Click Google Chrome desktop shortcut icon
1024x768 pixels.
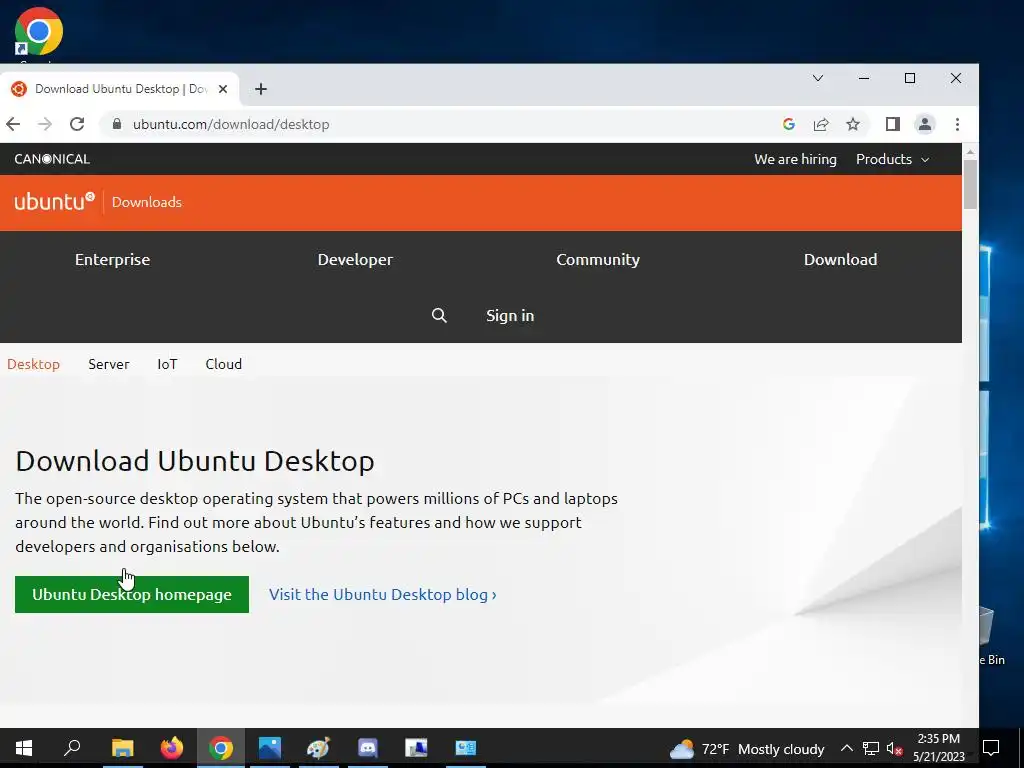(x=39, y=31)
